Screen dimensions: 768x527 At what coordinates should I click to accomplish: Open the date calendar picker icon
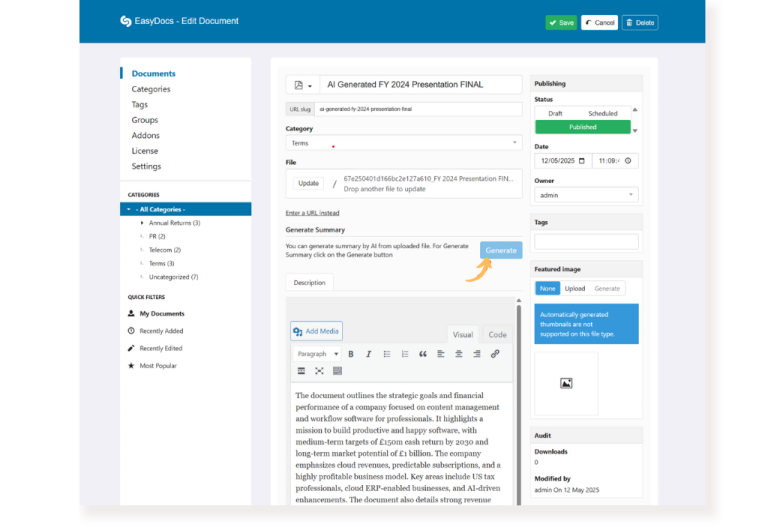583,160
